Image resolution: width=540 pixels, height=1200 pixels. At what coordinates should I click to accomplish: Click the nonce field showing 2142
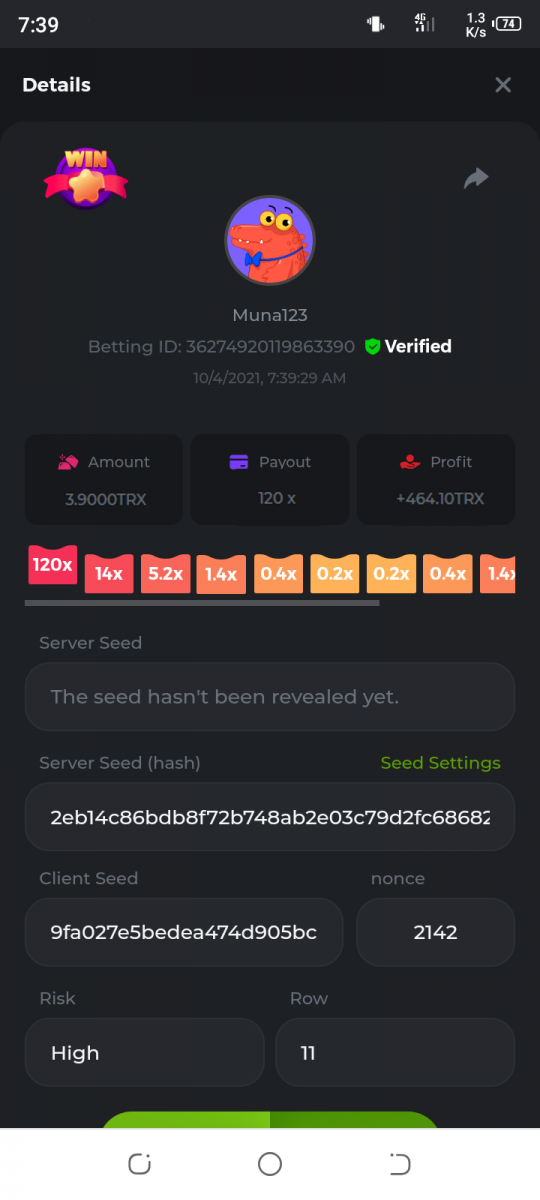pos(436,932)
